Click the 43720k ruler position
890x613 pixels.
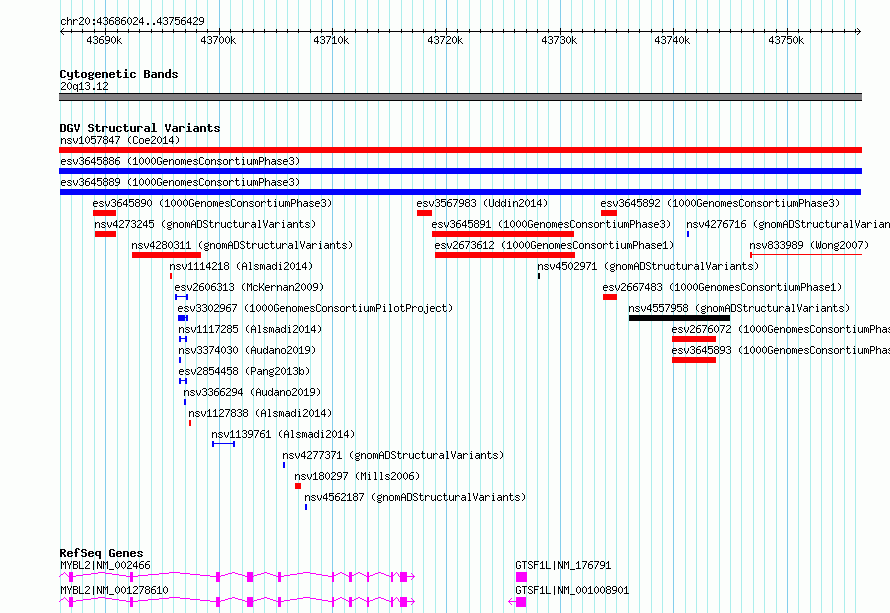pos(446,40)
